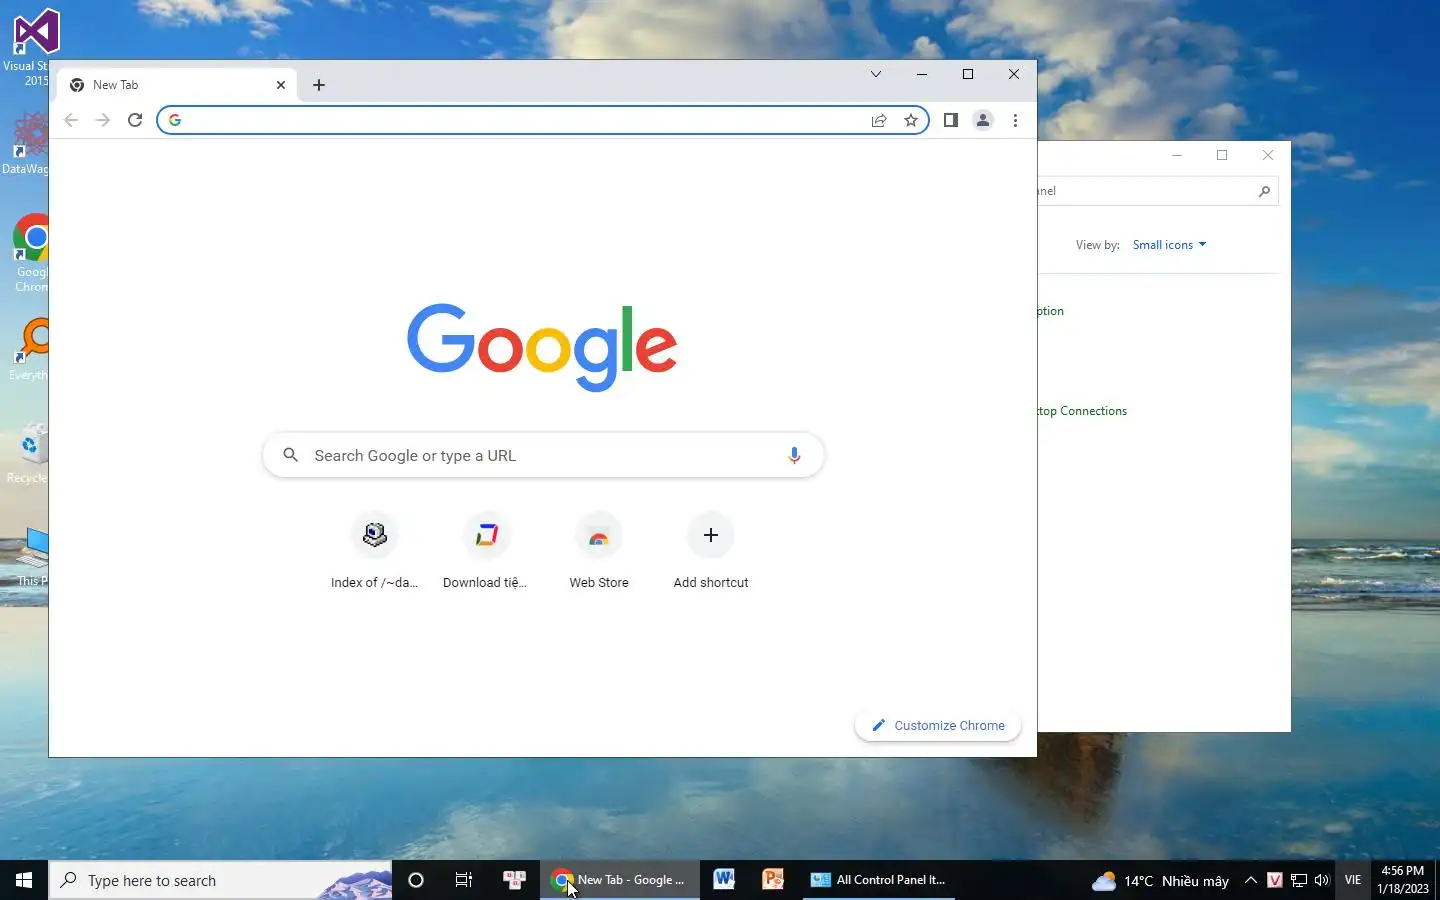Click Add shortcut button
The image size is (1440, 900).
[x=711, y=551]
